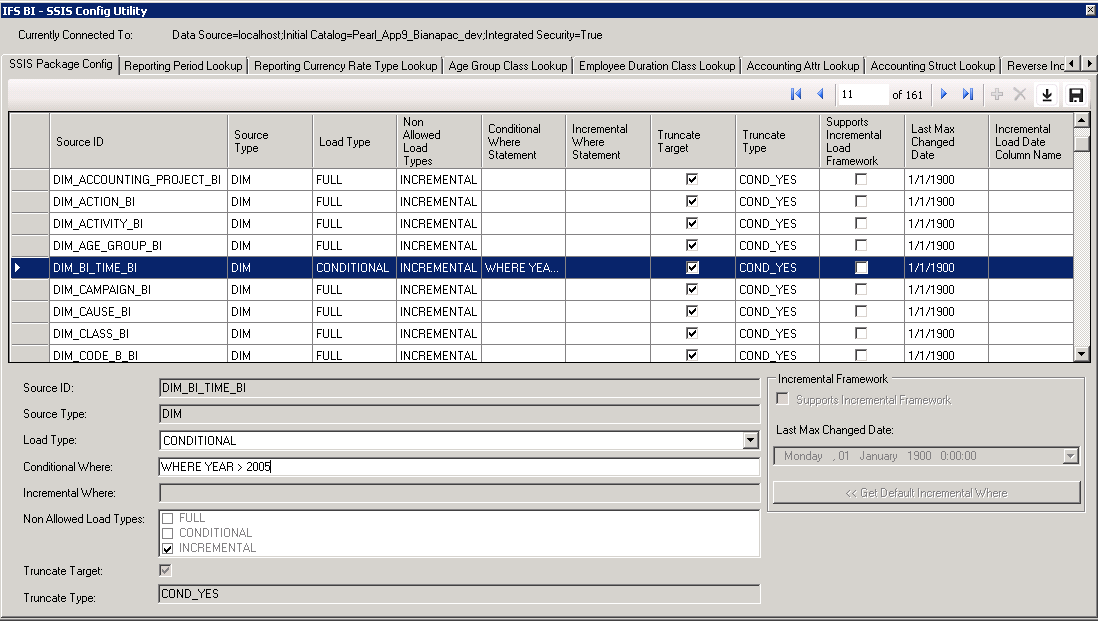Click the Conditional Where text field
The width and height of the screenshot is (1098, 621).
458,467
